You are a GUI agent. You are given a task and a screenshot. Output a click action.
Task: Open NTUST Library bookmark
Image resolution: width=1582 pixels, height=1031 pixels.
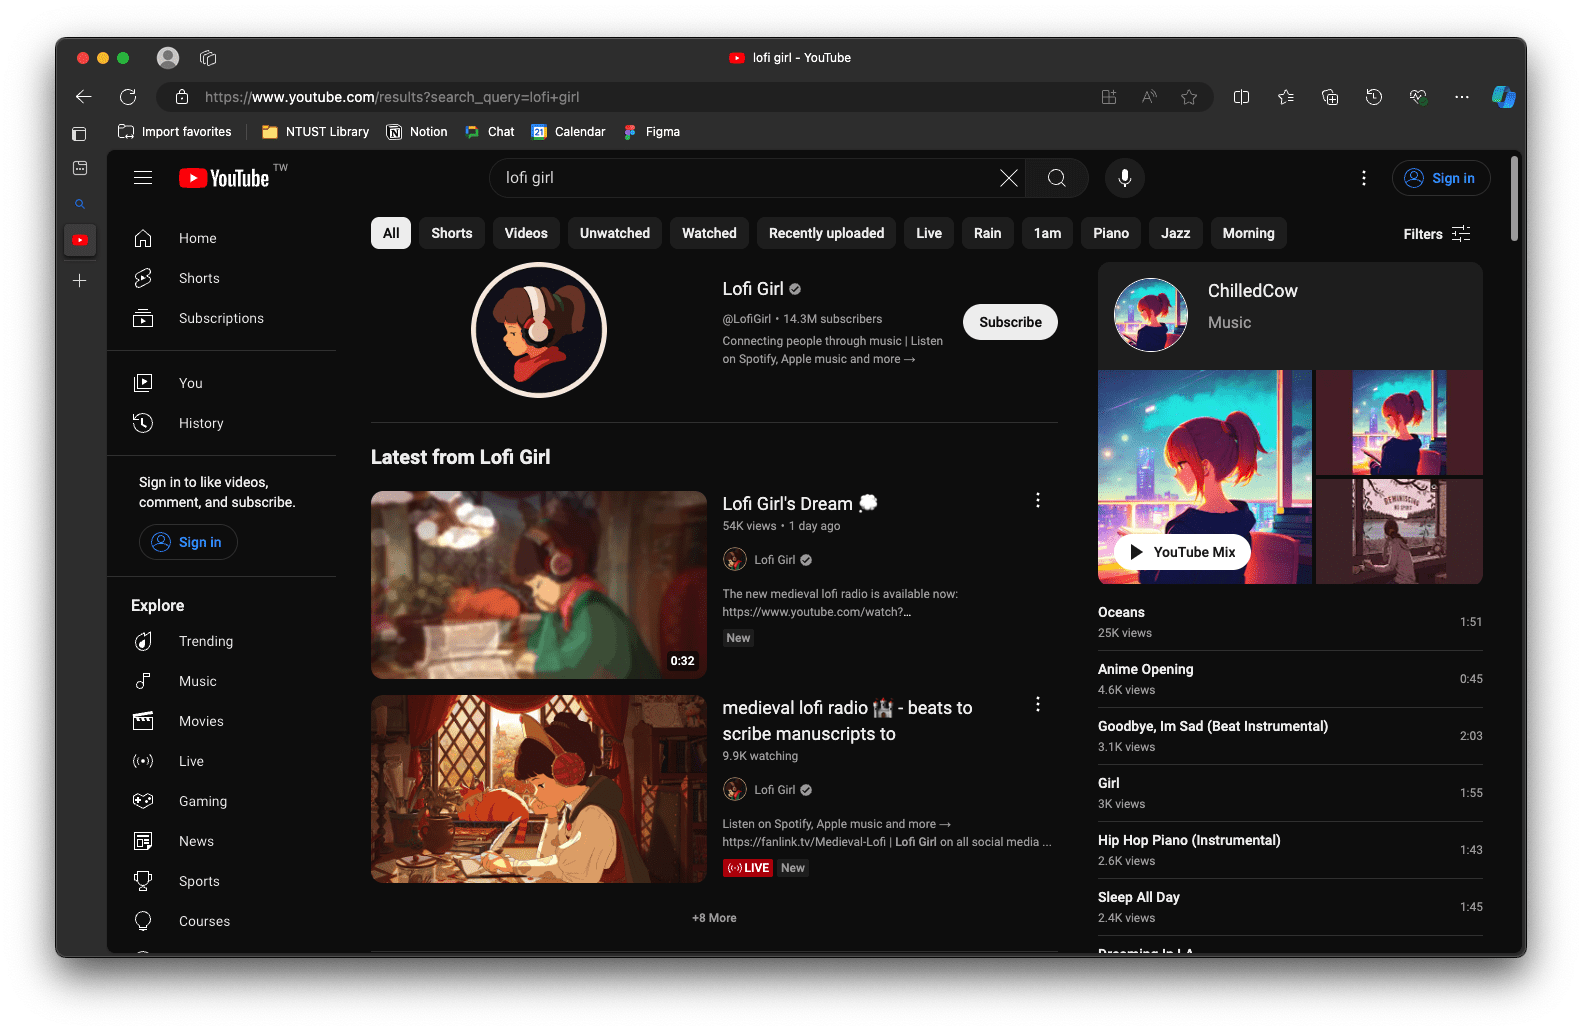[315, 132]
